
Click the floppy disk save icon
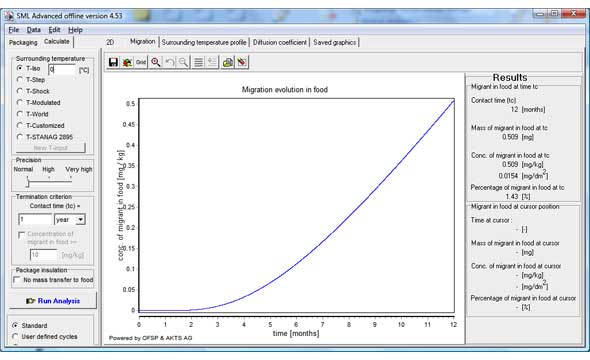pos(113,62)
